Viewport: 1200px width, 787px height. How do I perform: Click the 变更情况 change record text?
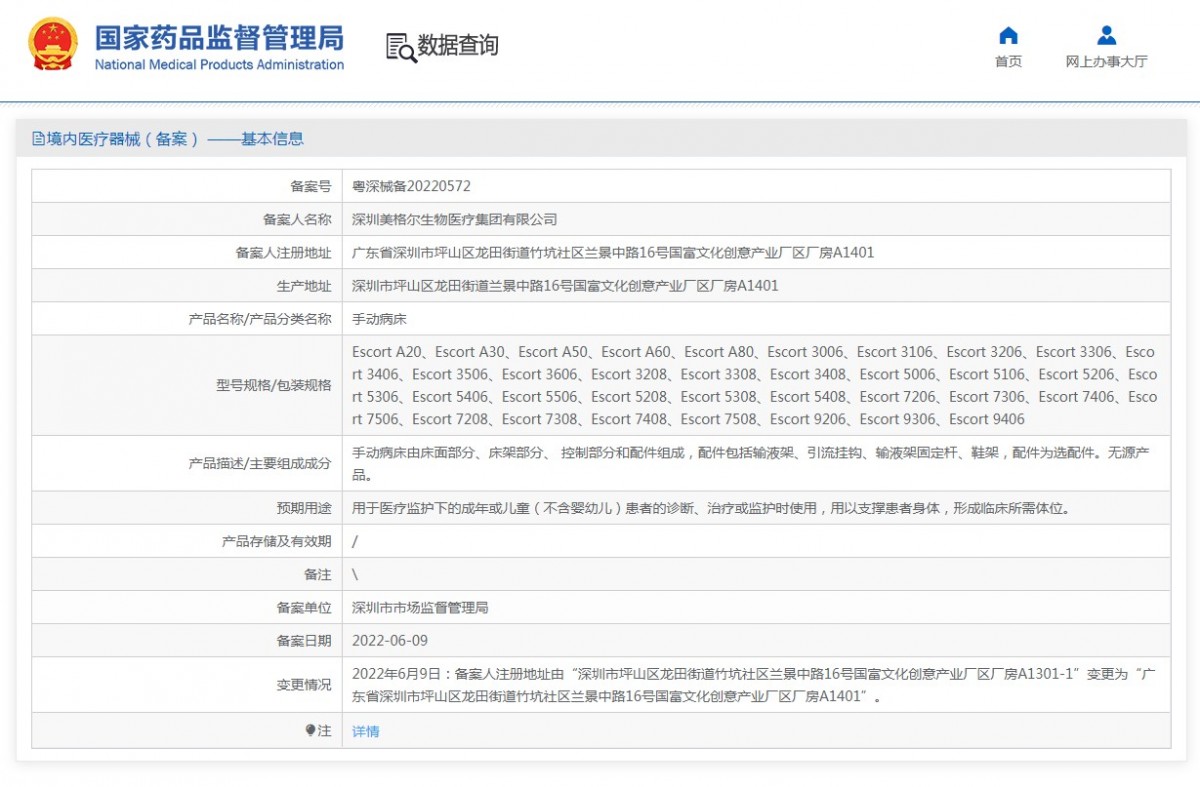pos(755,685)
